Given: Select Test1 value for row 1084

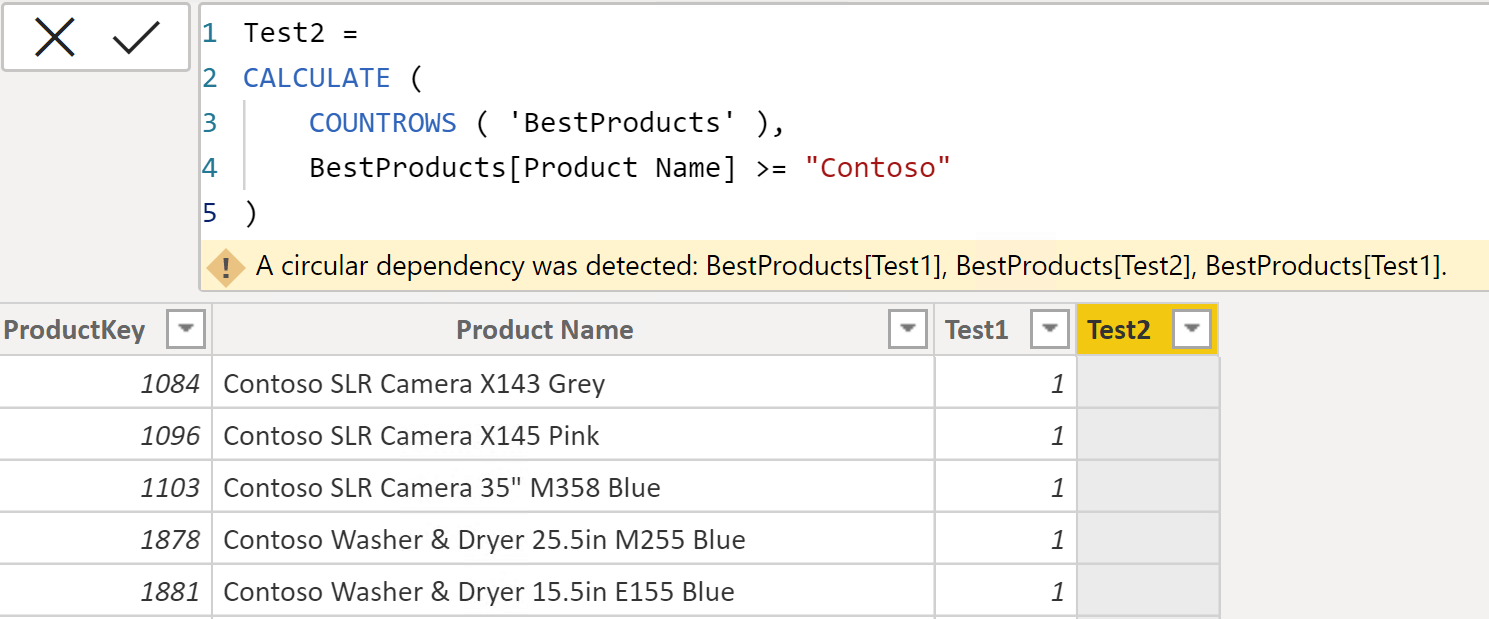Looking at the screenshot, I should (x=1006, y=383).
